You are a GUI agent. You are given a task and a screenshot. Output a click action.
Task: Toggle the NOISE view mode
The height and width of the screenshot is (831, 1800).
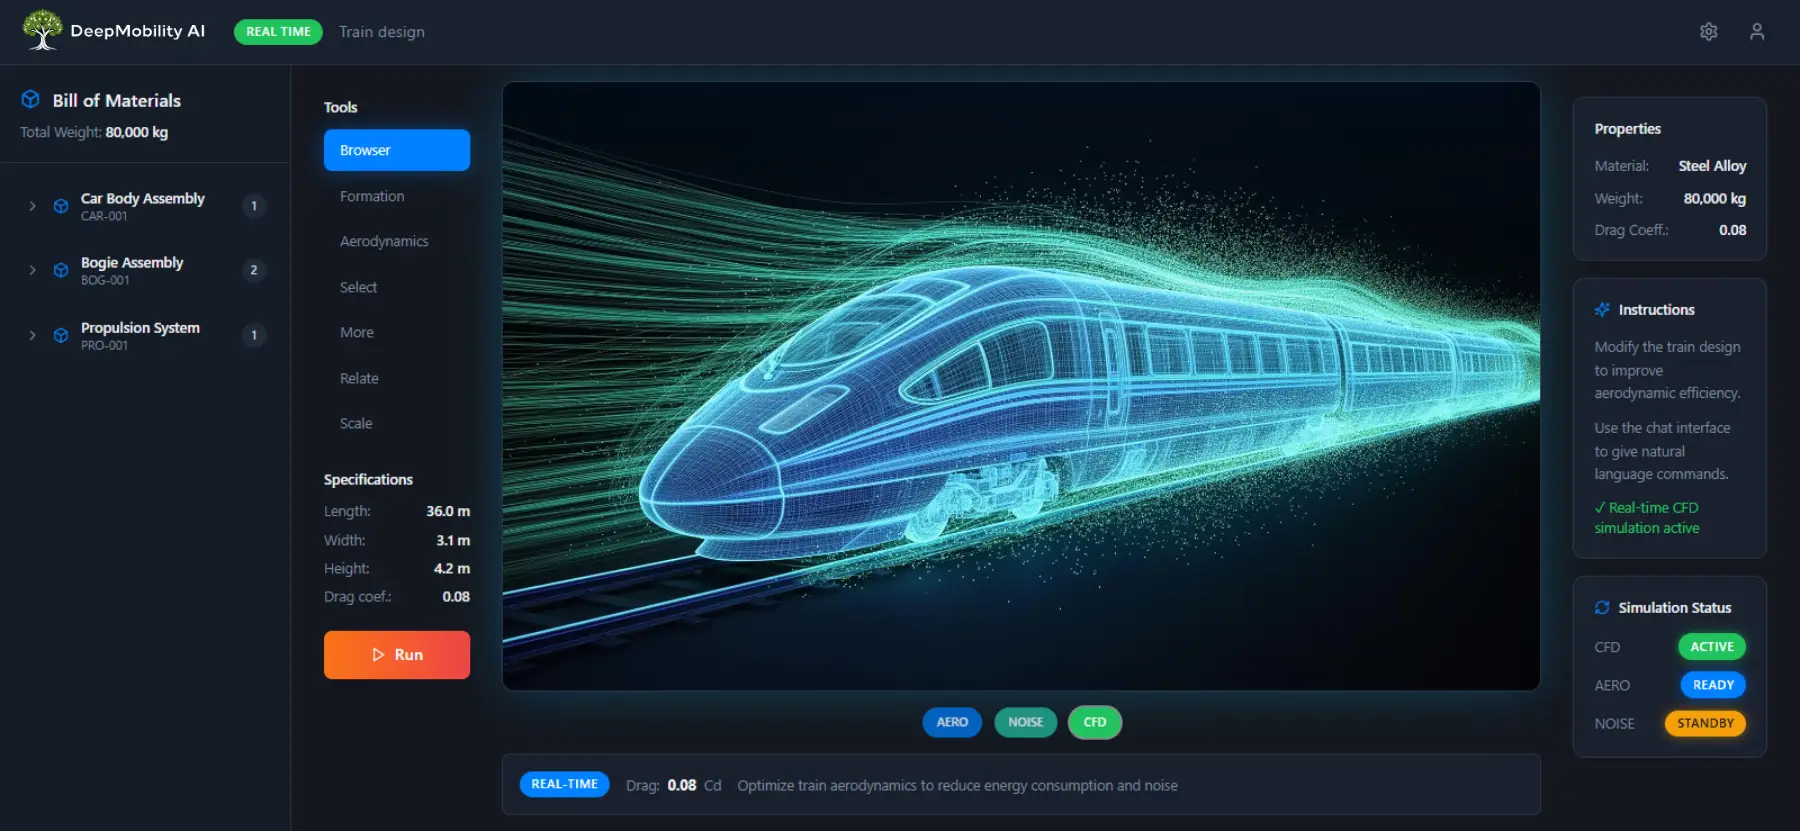[1026, 722]
